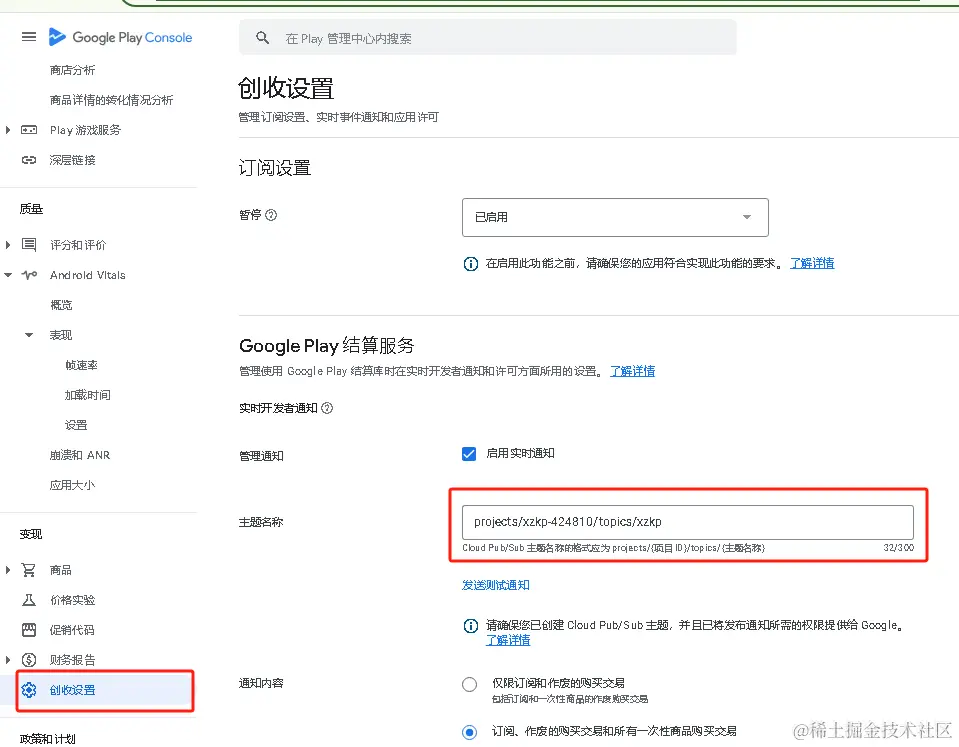Click the info icon beside the Cloud Pub/Sub notice
The width and height of the screenshot is (959, 747).
(x=470, y=626)
